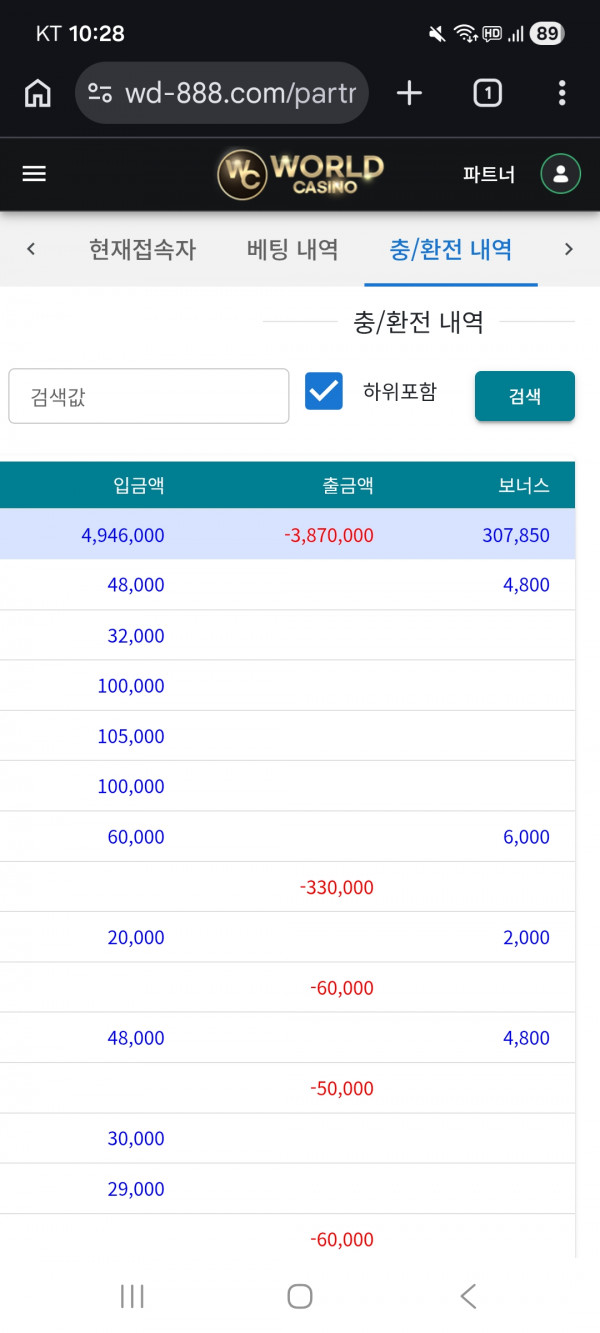Viewport: 600px width, 1333px height.
Task: Open the browser three-dot overflow menu
Action: tap(562, 93)
